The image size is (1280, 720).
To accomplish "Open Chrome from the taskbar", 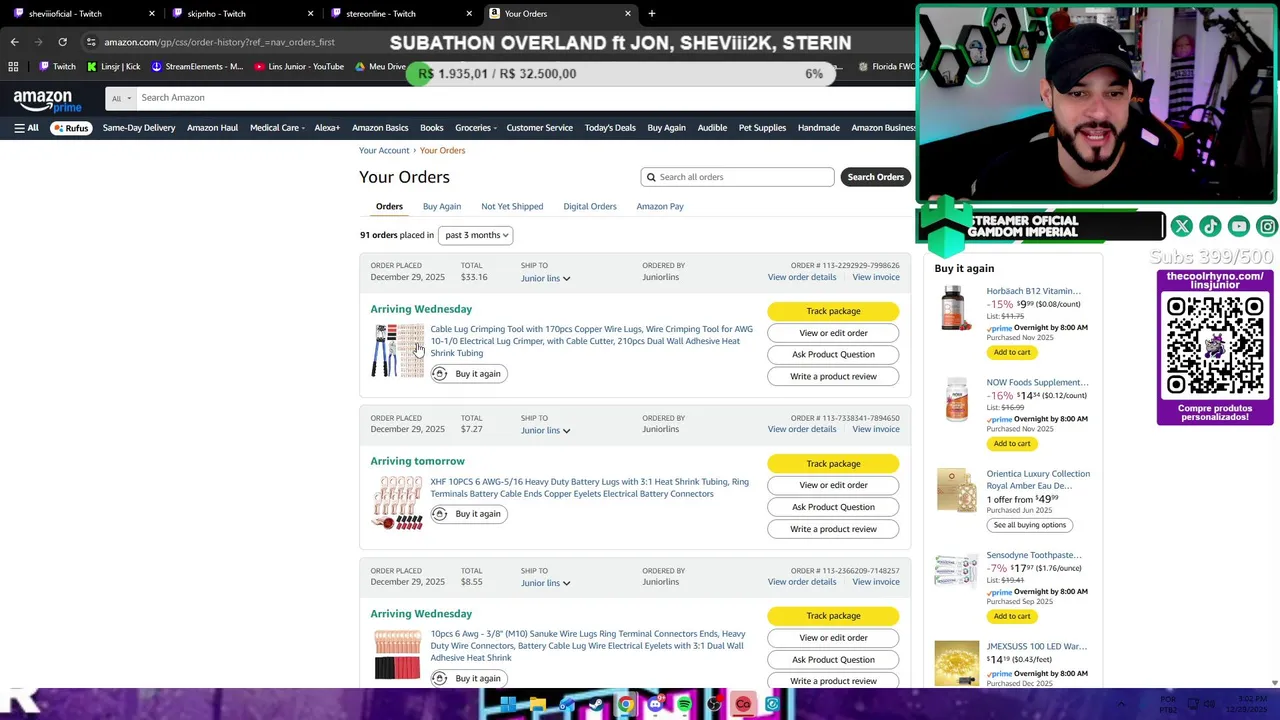I will pyautogui.click(x=626, y=705).
